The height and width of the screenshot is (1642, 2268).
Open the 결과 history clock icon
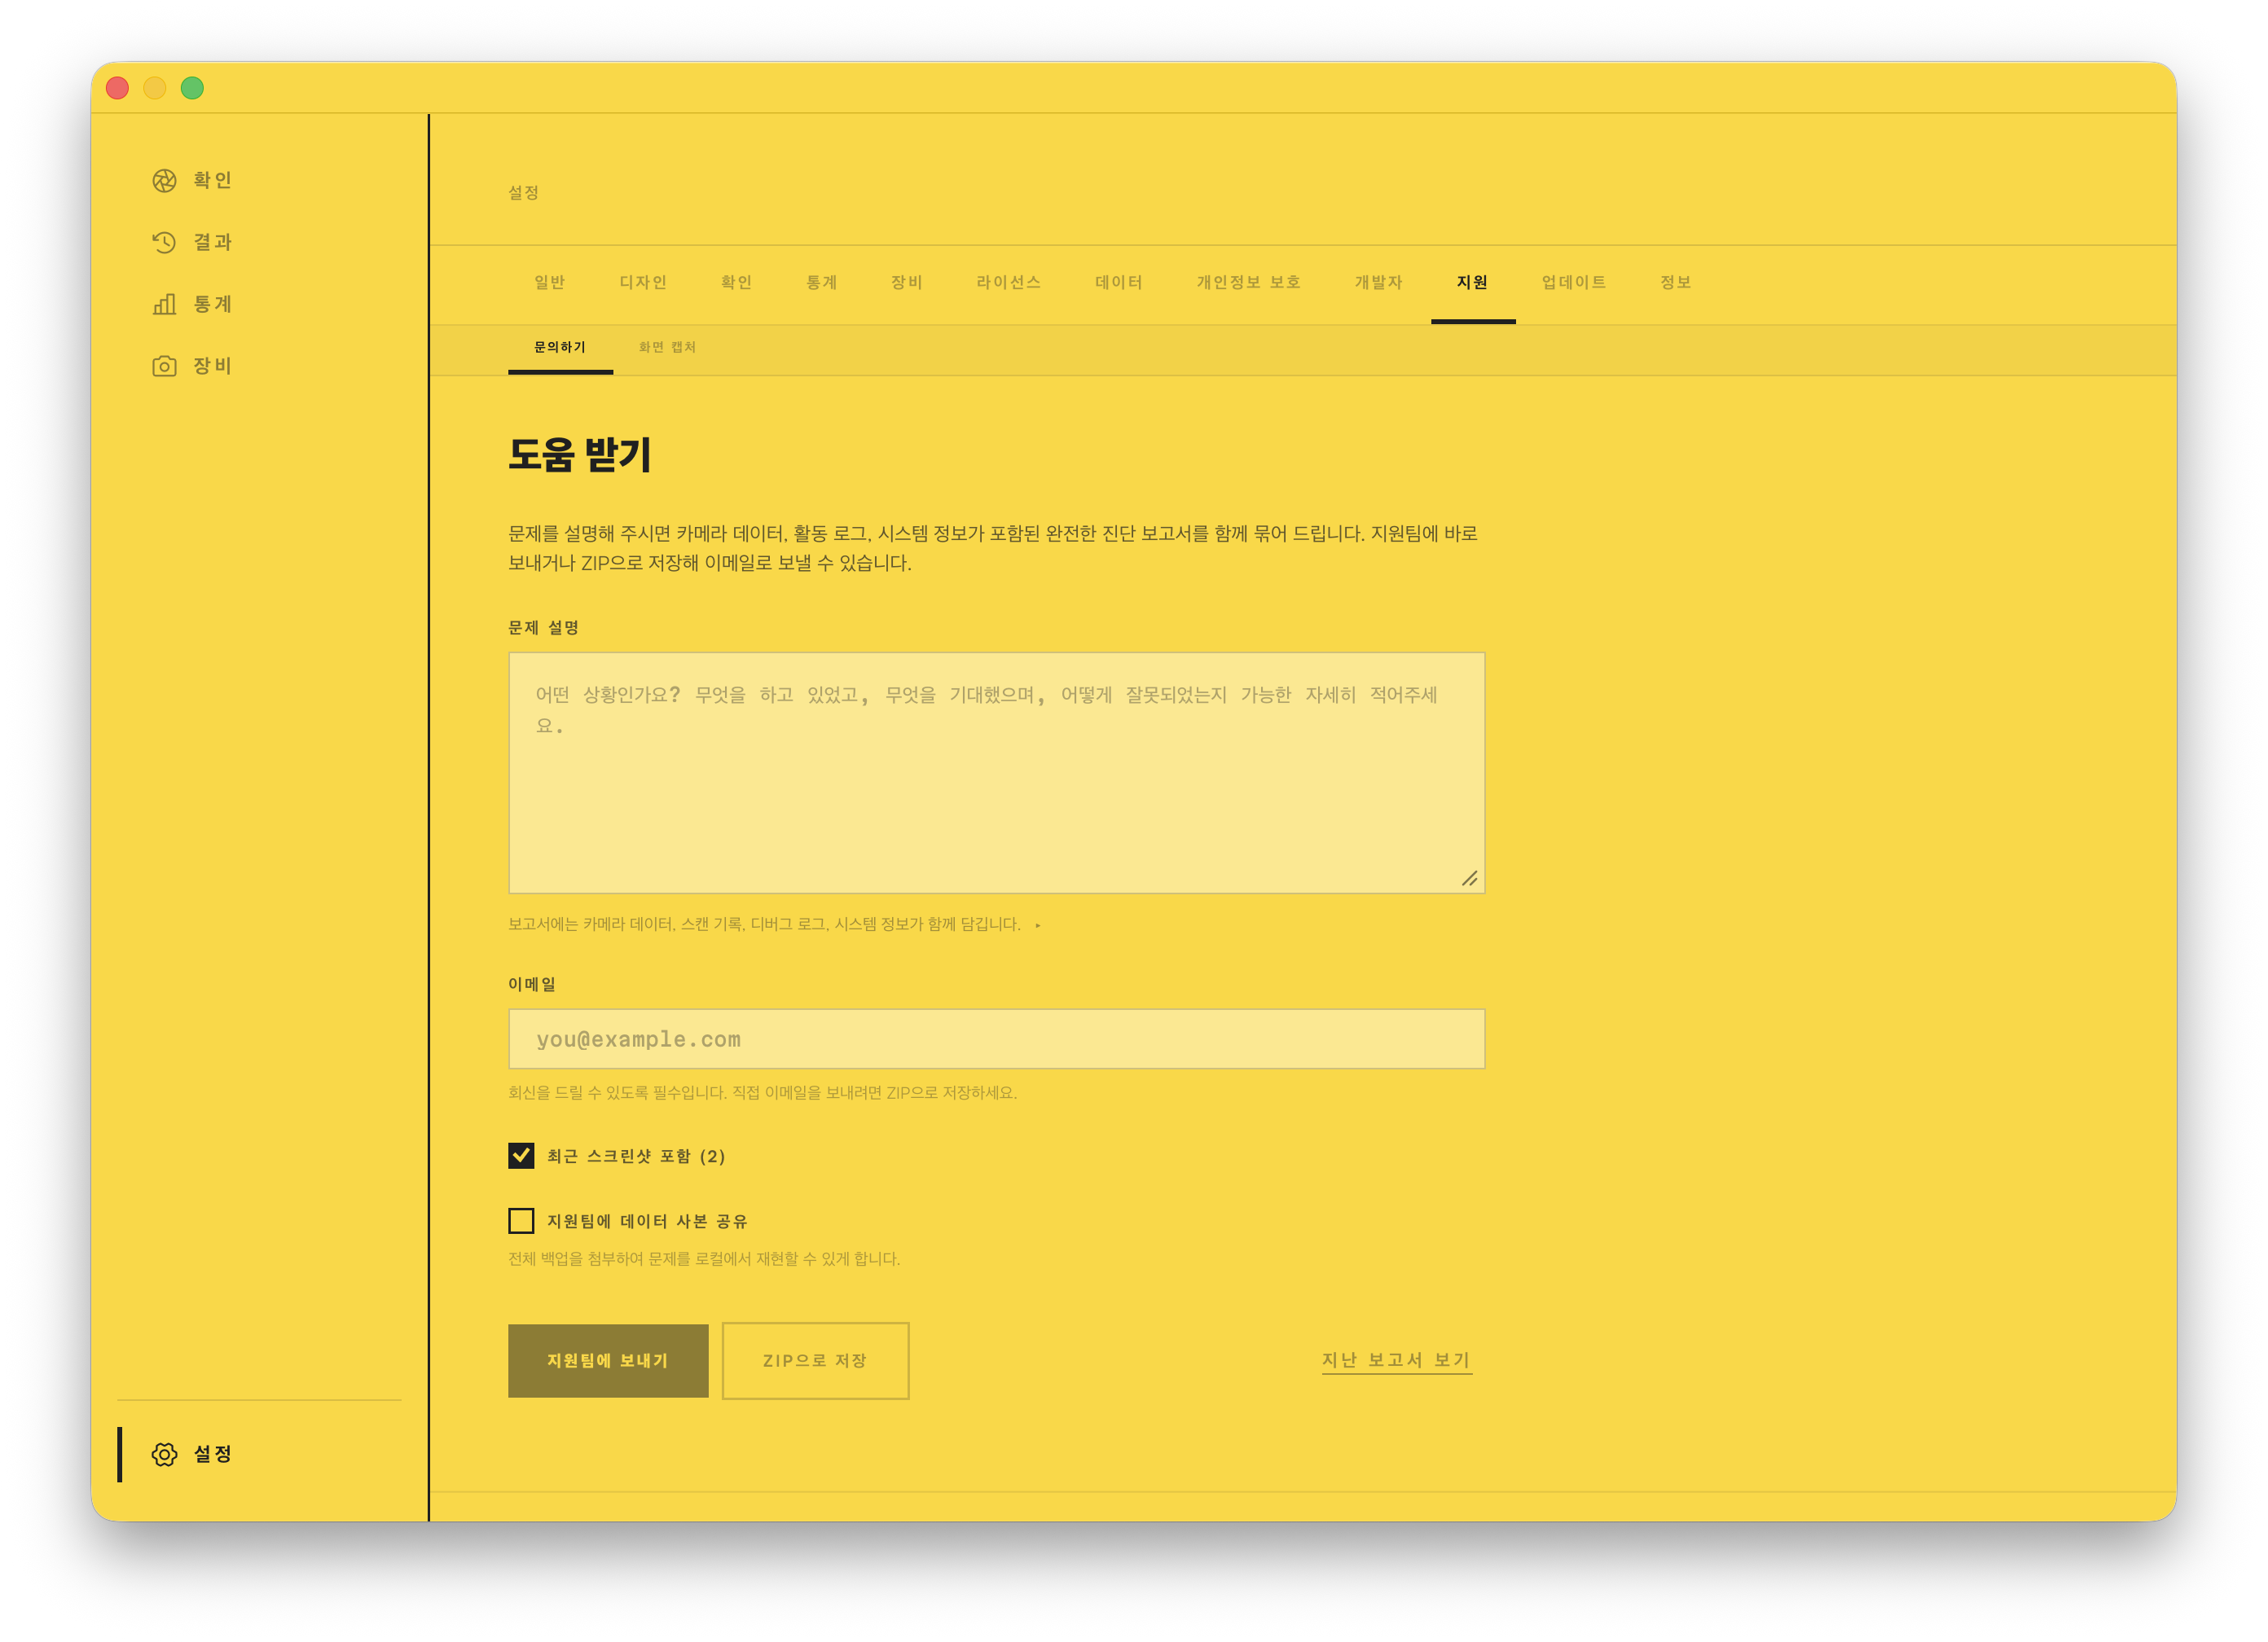tap(164, 242)
